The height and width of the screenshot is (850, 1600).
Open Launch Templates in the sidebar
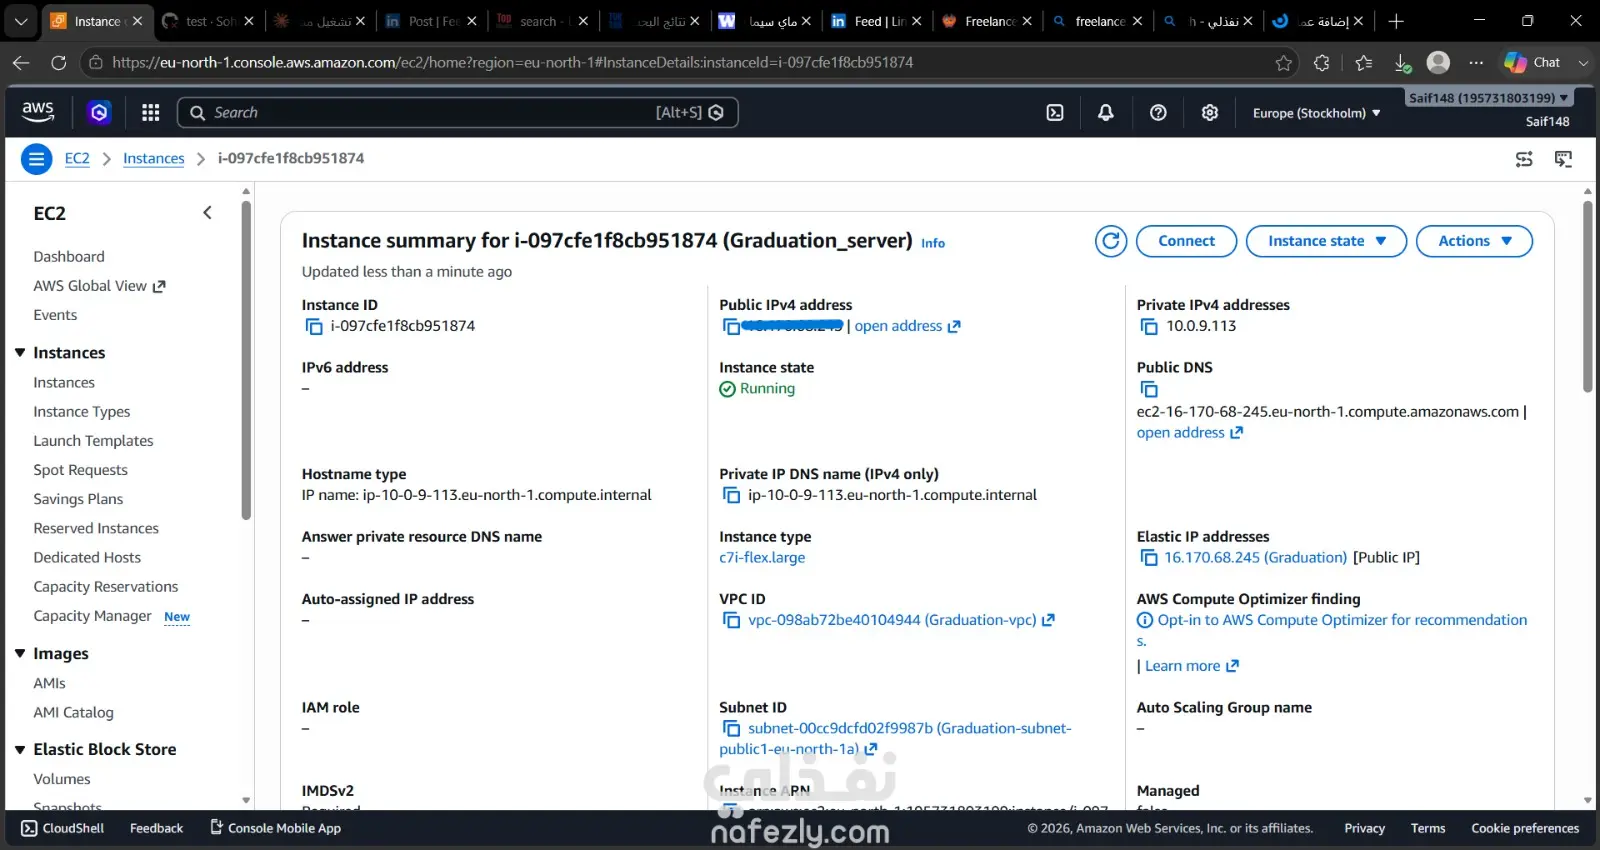93,441
